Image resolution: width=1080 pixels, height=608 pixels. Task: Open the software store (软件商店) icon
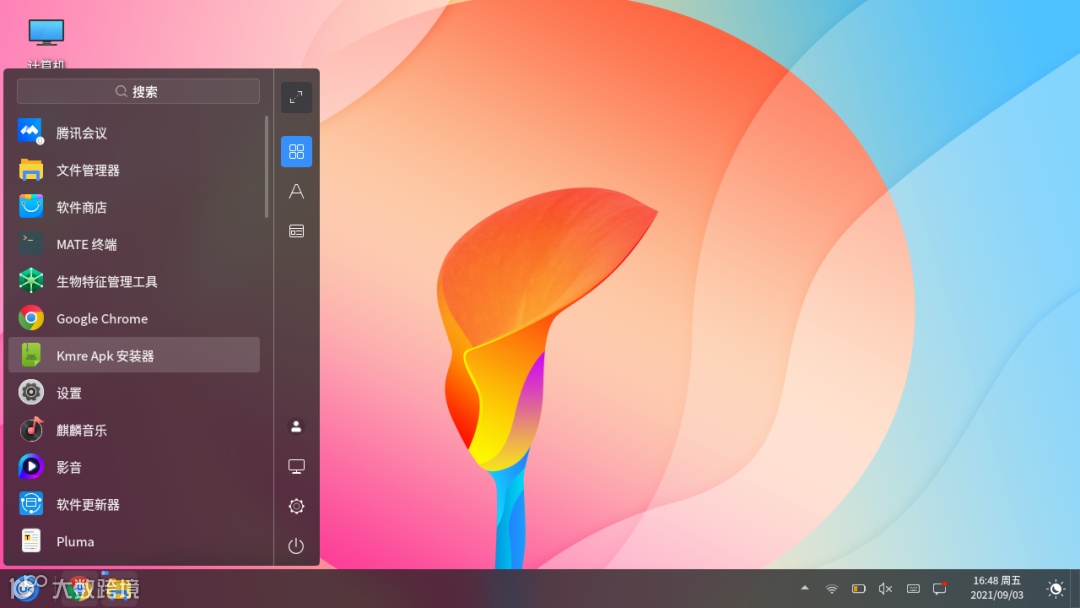[x=30, y=207]
